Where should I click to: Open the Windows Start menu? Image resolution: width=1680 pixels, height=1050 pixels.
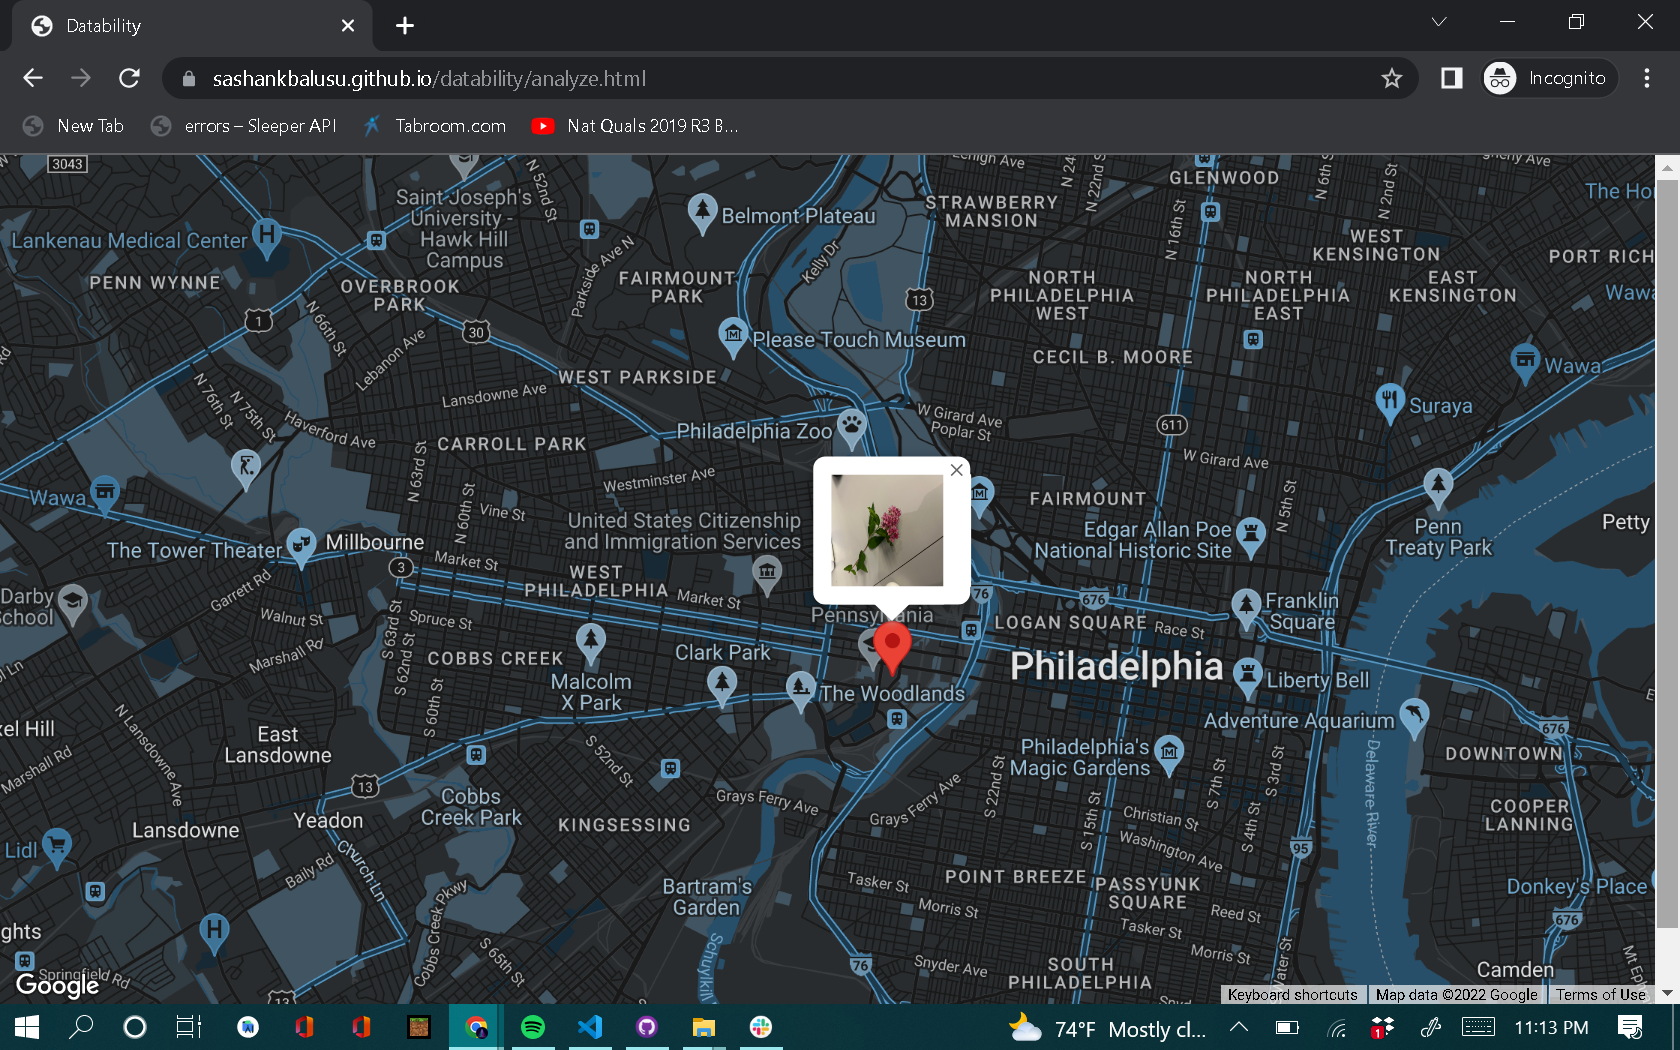[x=27, y=1027]
